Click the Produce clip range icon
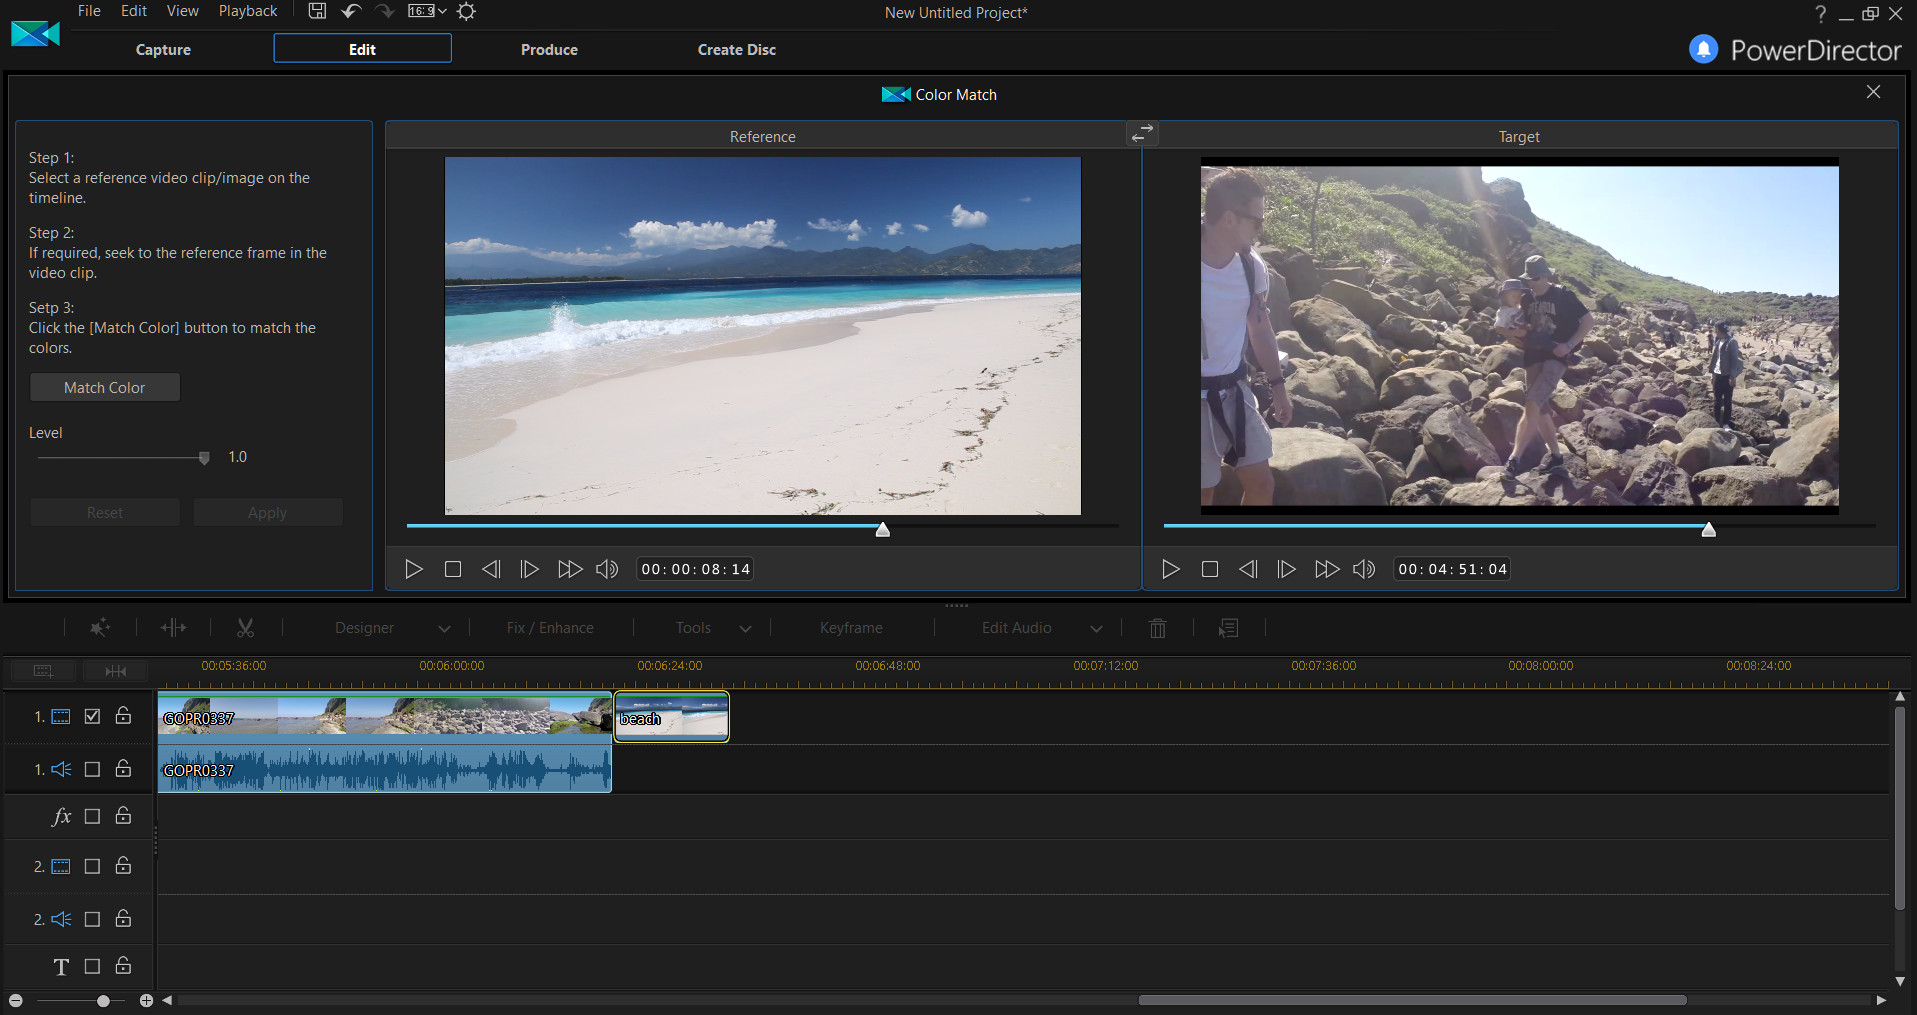 (1228, 627)
